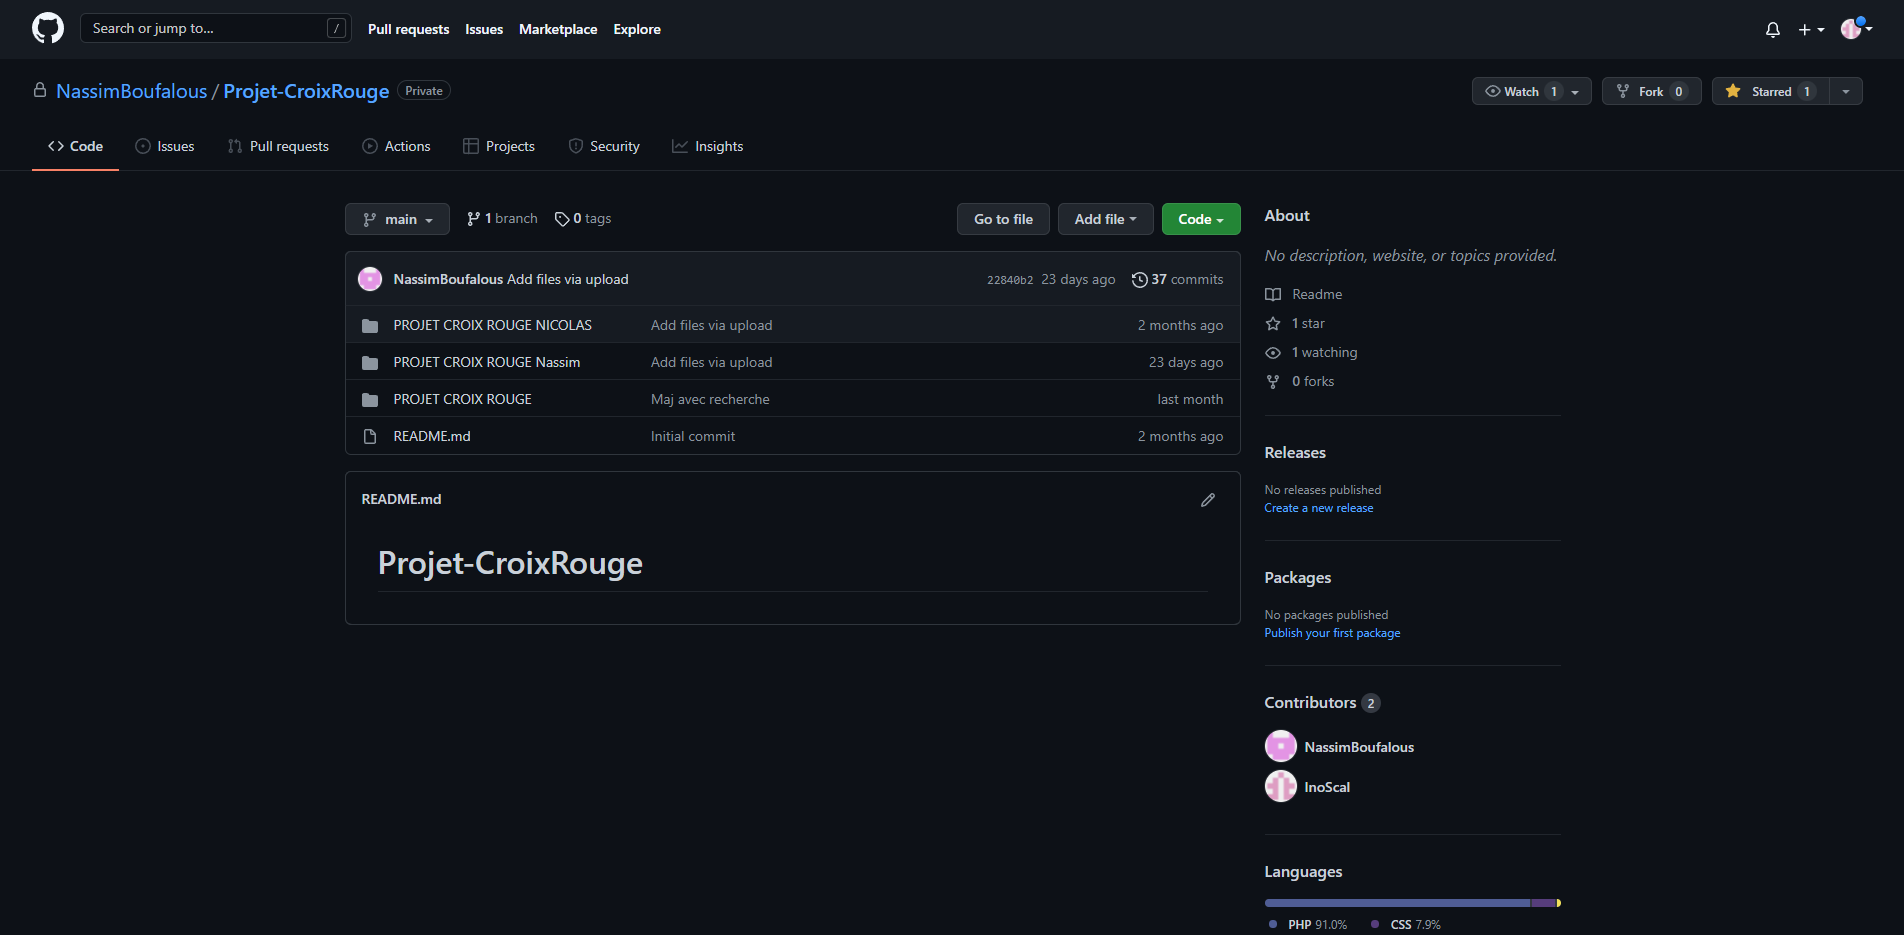Screen dimensions: 1904x935
Task: Open folder PROJET CROIX ROUGE Nassim
Action: 487,362
